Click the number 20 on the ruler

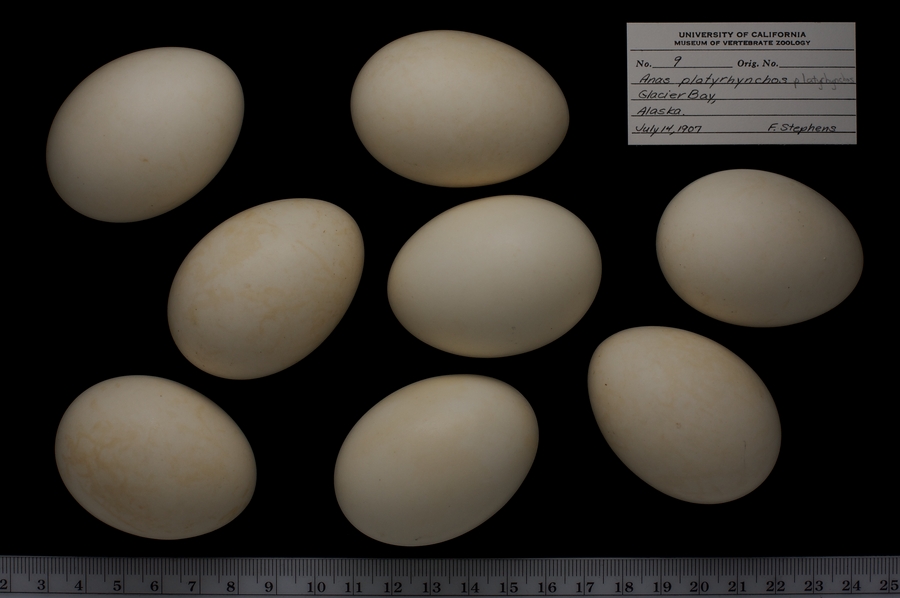coord(700,586)
